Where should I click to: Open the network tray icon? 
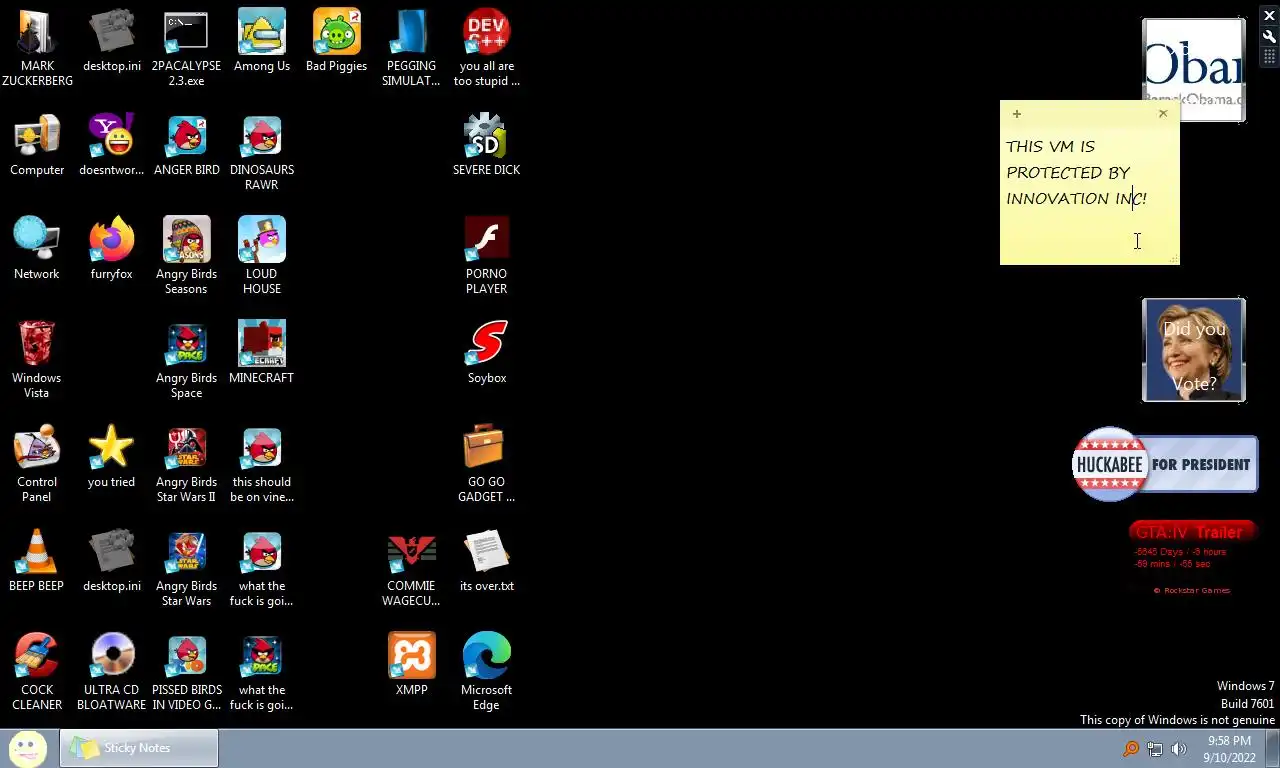coord(1155,749)
